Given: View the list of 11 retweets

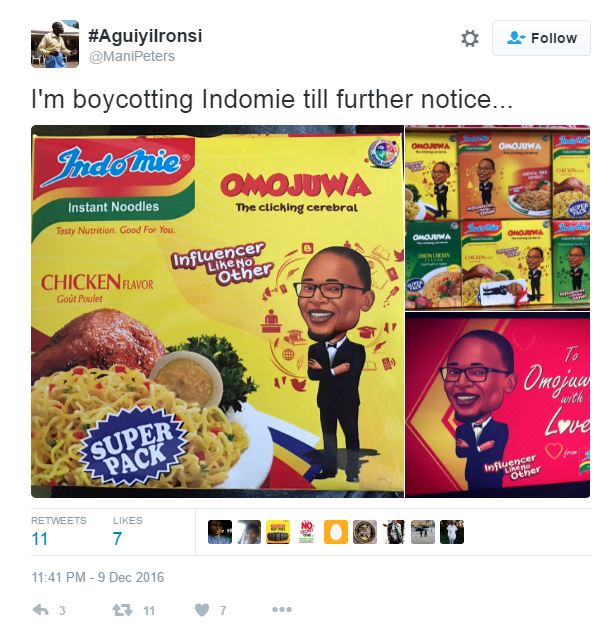Looking at the screenshot, I should click(58, 532).
